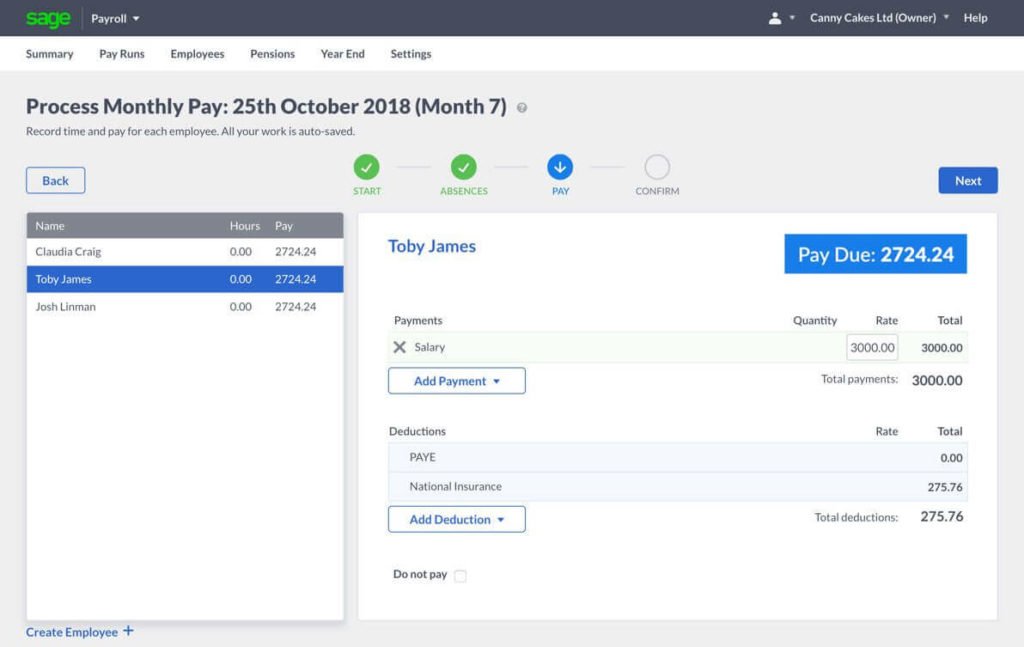Click the Back button

[x=56, y=180]
